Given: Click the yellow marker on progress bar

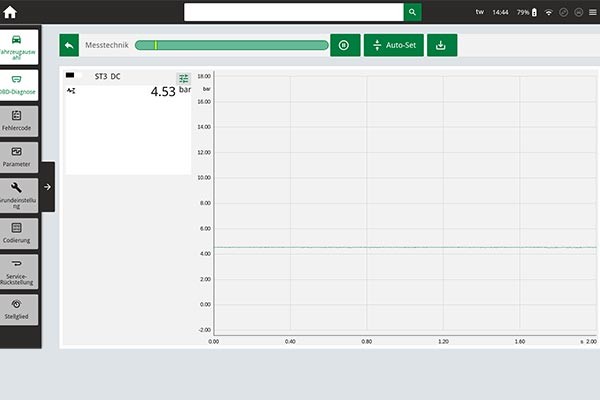Looking at the screenshot, I should point(156,45).
